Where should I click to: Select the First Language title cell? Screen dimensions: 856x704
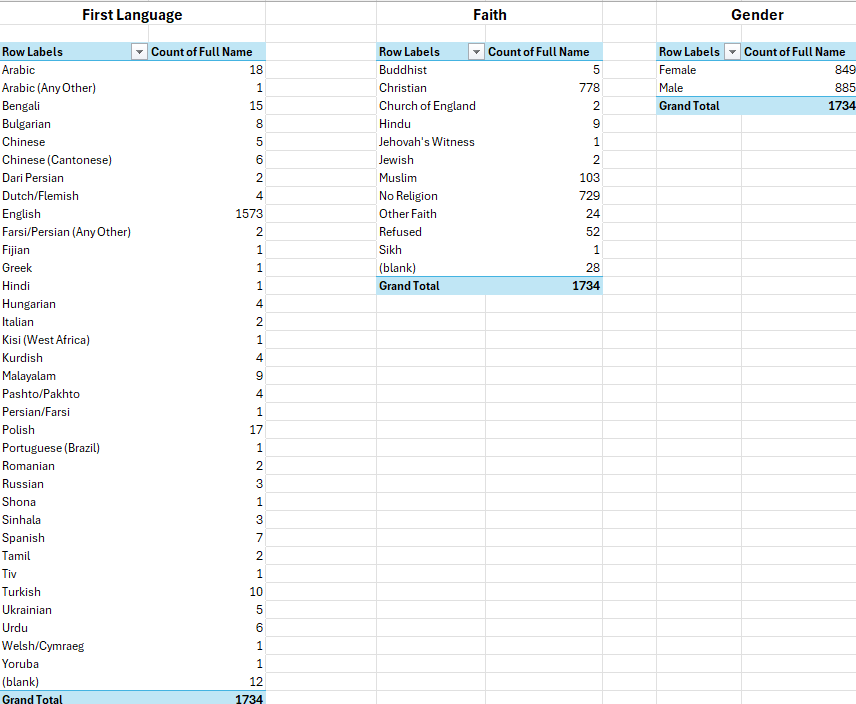[x=132, y=15]
